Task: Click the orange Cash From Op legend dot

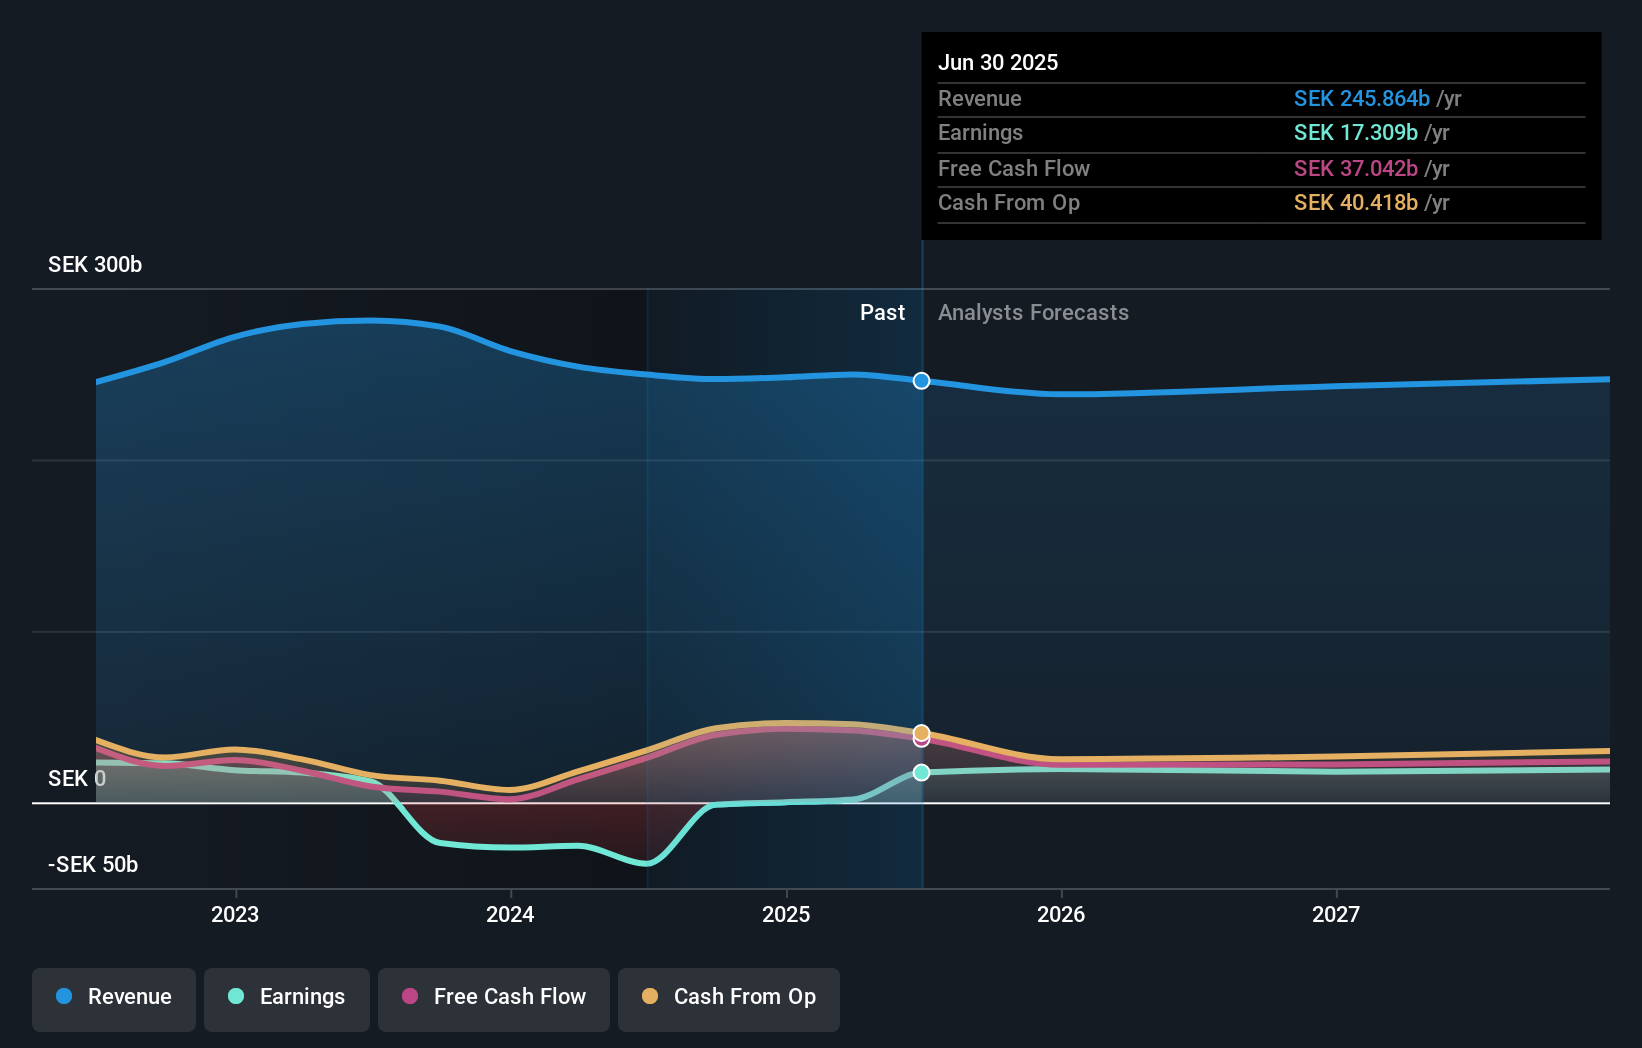Action: (x=651, y=997)
